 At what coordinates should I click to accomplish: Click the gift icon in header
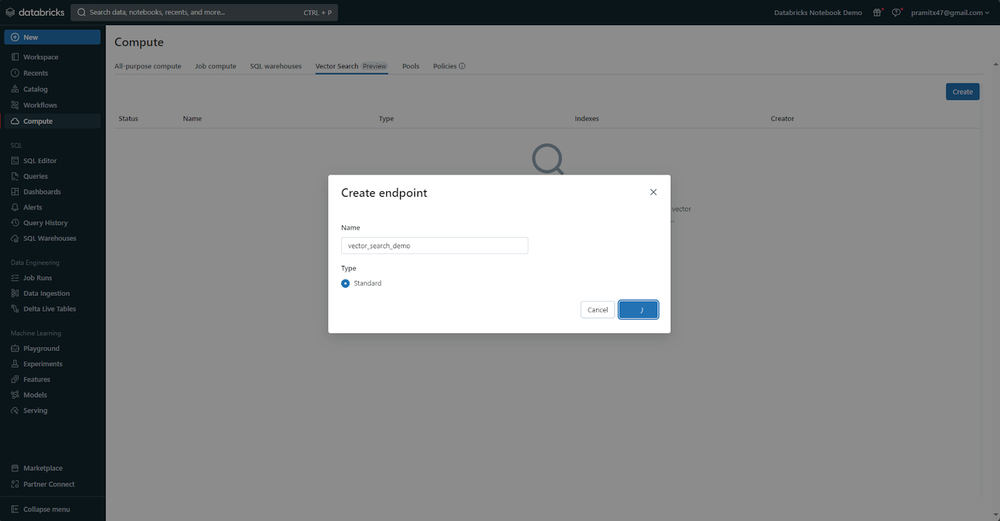tap(877, 12)
